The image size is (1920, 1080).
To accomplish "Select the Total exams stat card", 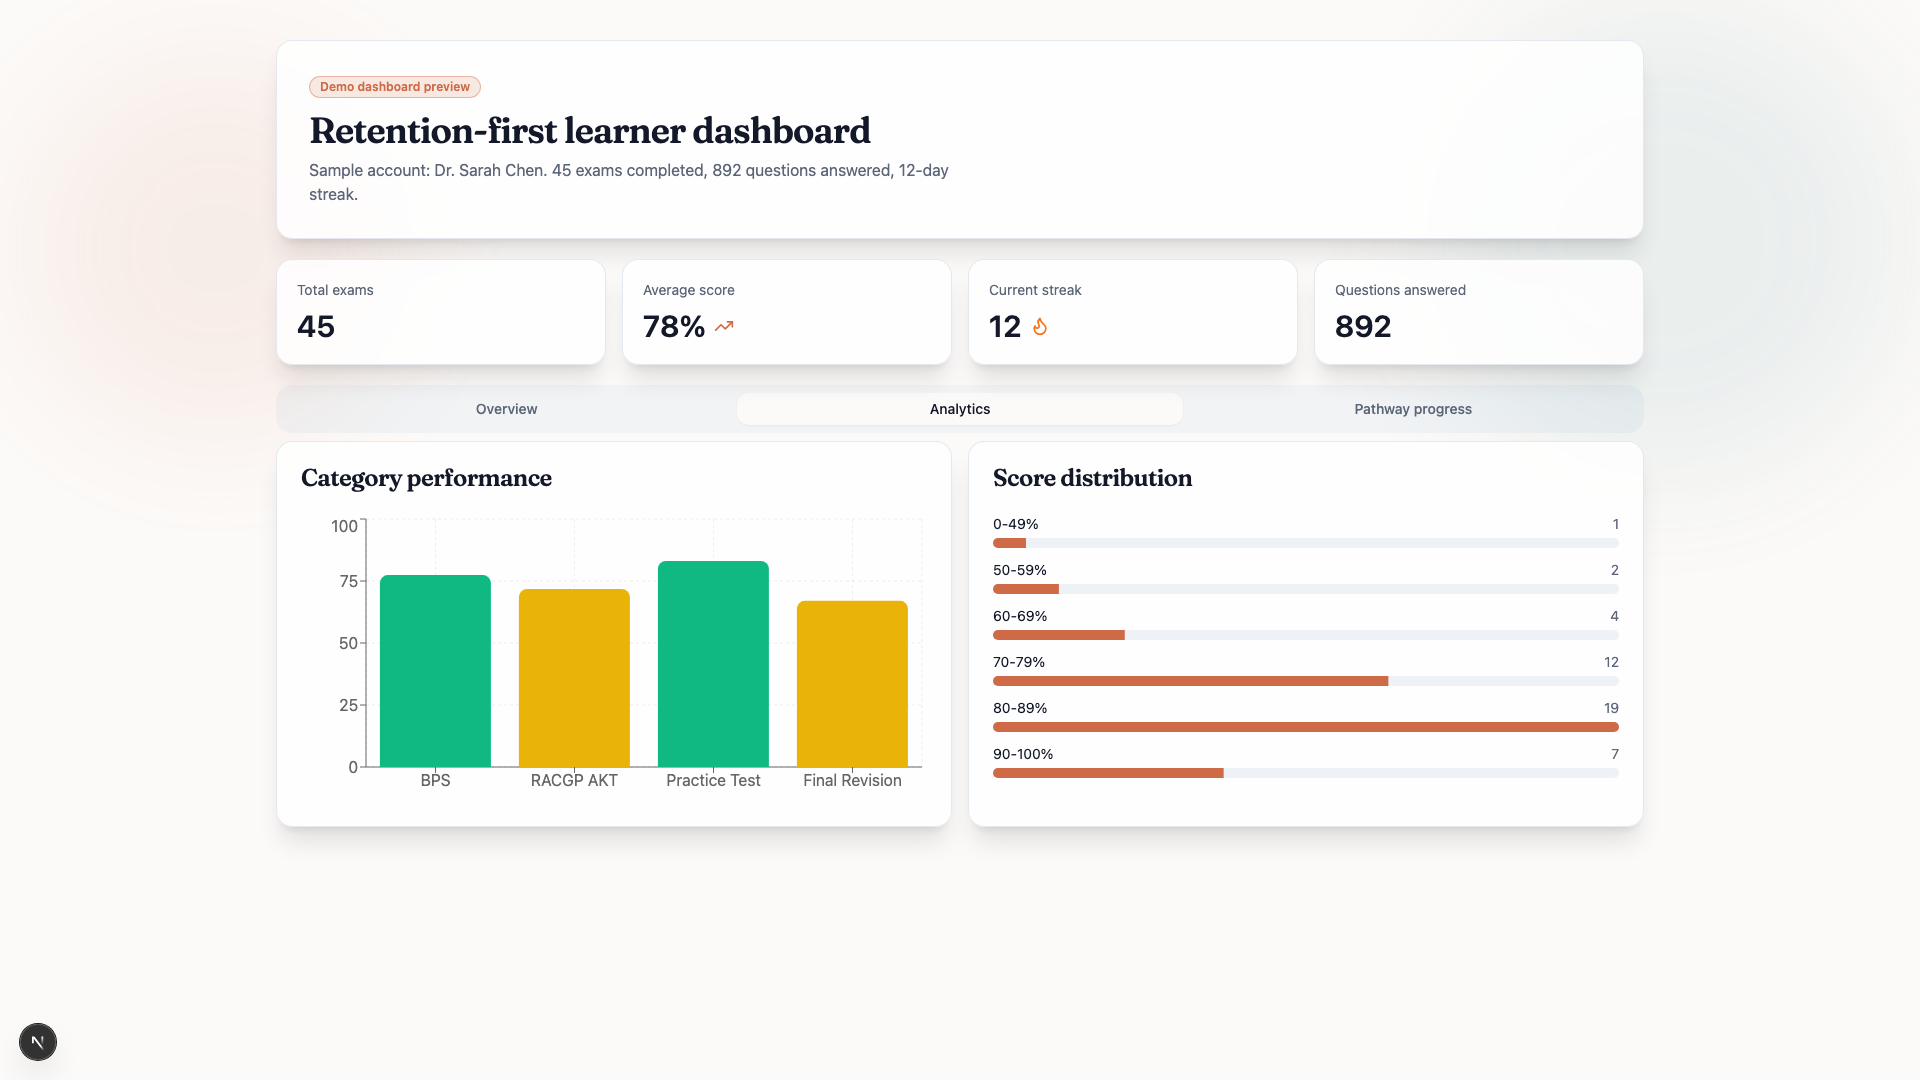I will tap(440, 312).
